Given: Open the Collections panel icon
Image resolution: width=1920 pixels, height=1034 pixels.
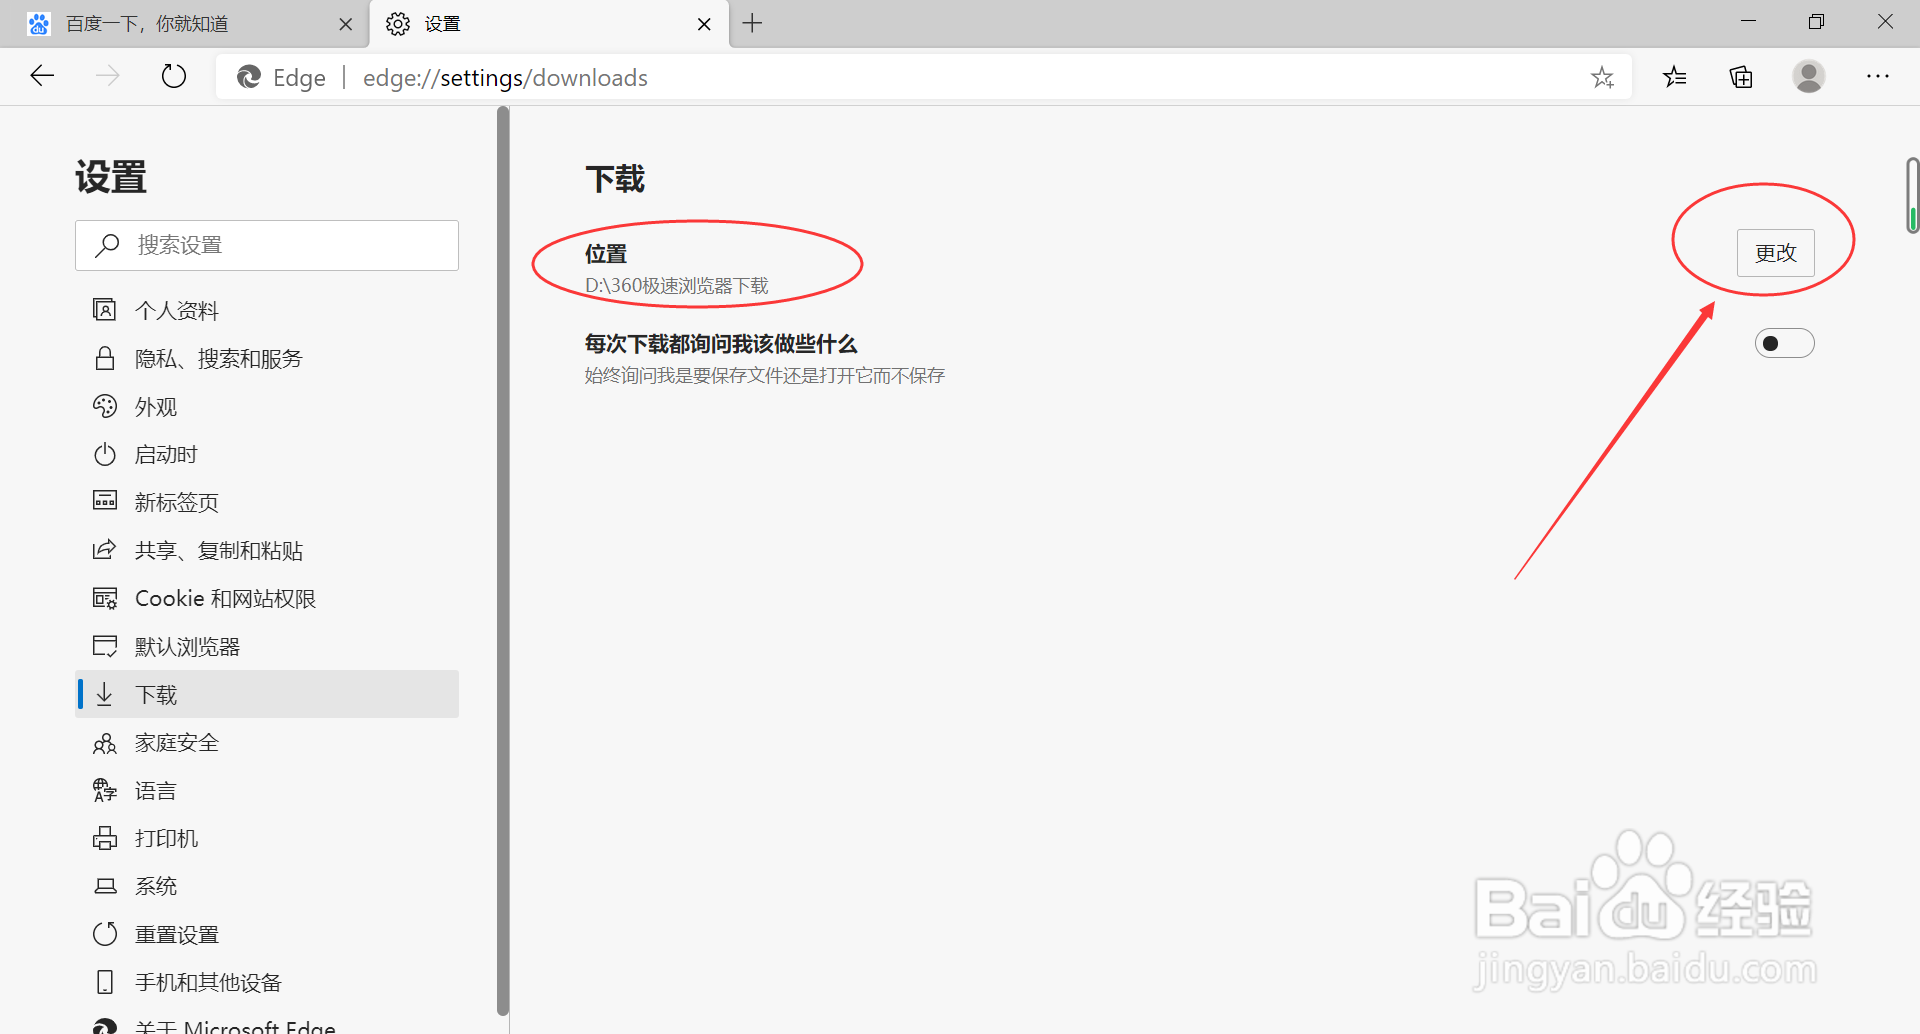Looking at the screenshot, I should tap(1741, 77).
